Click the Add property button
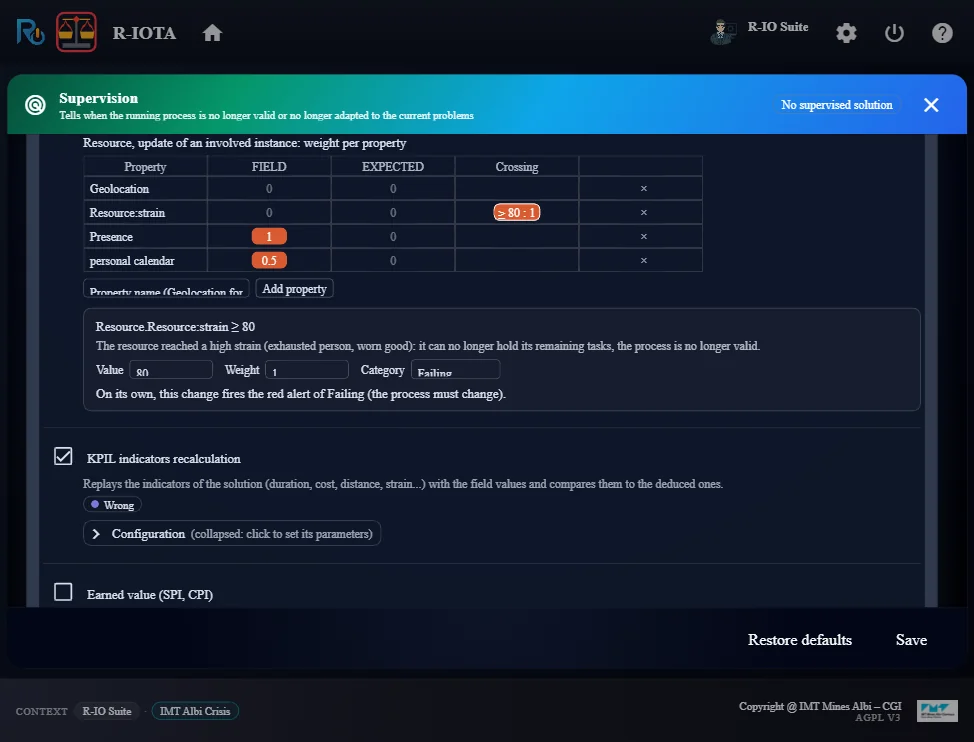Screen dimensions: 974x742 [294, 289]
